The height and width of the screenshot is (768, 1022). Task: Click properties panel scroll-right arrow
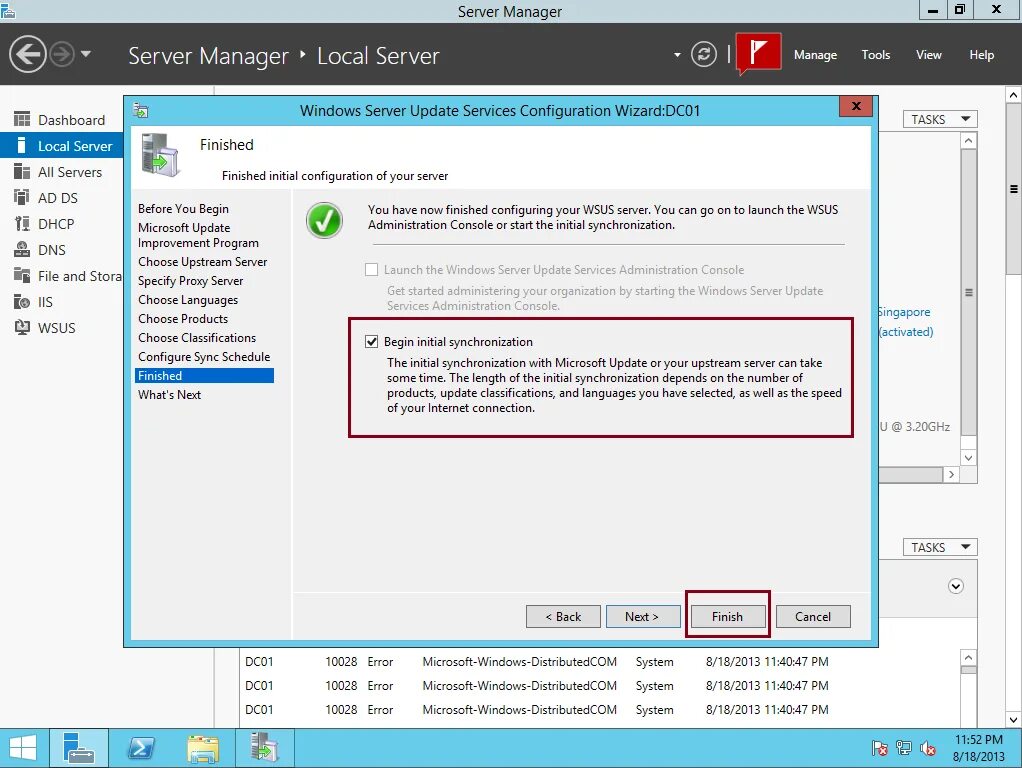click(951, 475)
